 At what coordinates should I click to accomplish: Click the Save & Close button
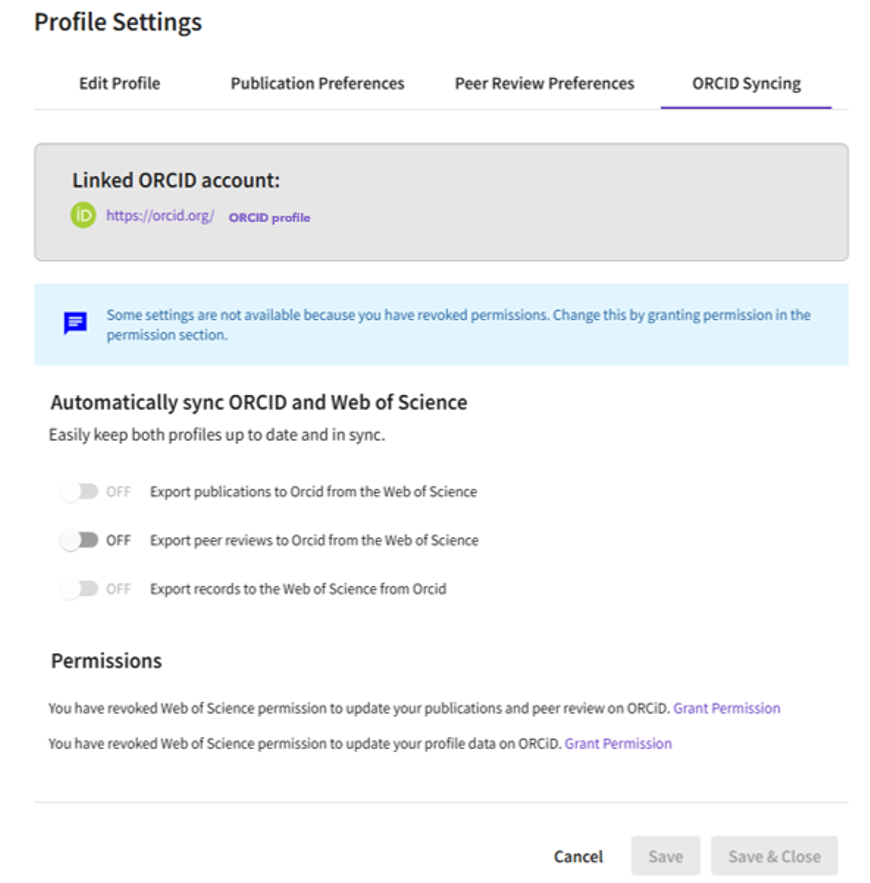pyautogui.click(x=774, y=856)
